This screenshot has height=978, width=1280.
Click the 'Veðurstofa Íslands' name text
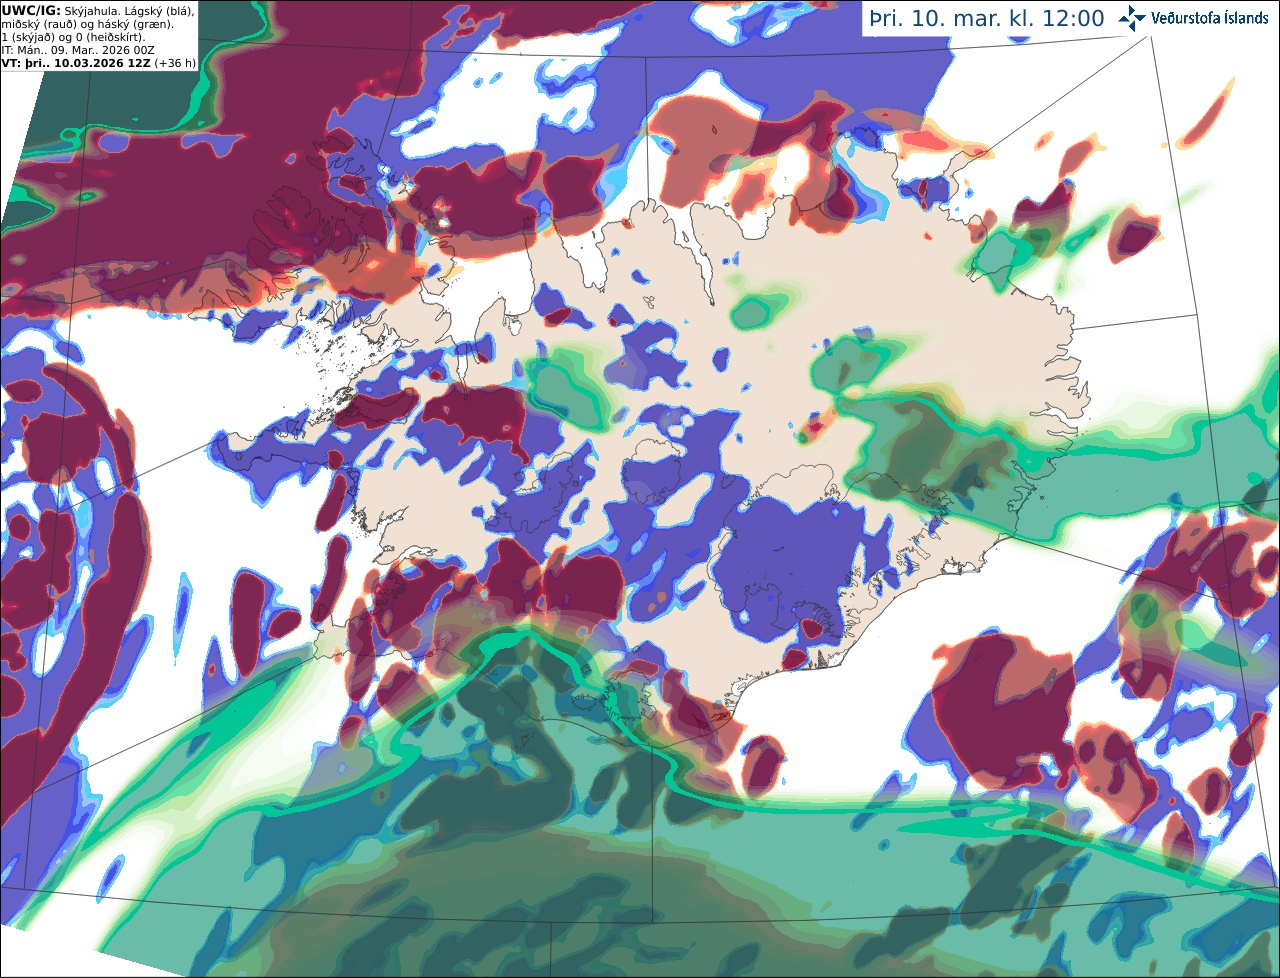pos(1210,18)
